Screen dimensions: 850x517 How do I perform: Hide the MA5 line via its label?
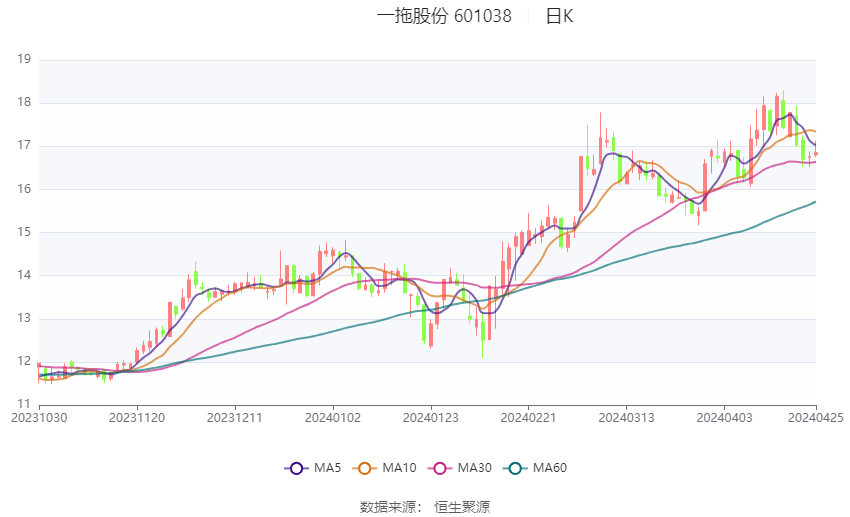pyautogui.click(x=327, y=468)
